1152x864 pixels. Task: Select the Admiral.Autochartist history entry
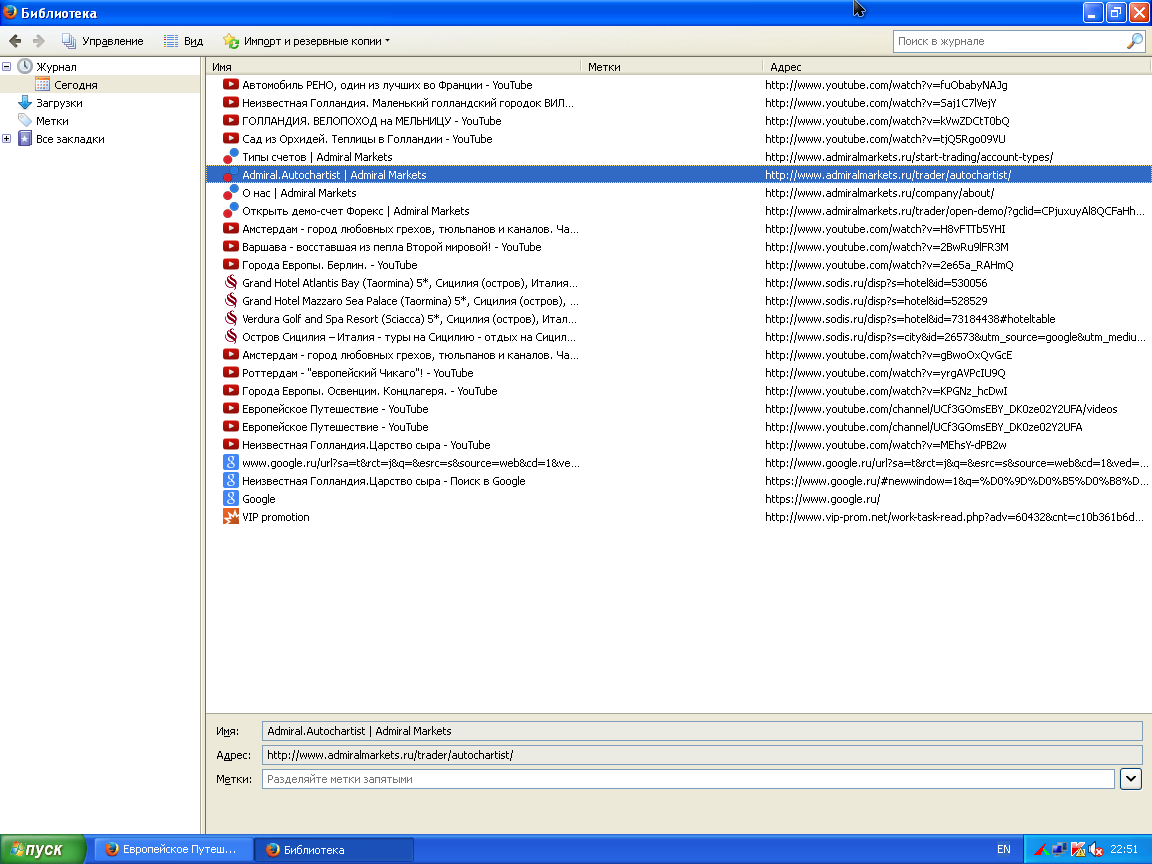click(x=678, y=175)
